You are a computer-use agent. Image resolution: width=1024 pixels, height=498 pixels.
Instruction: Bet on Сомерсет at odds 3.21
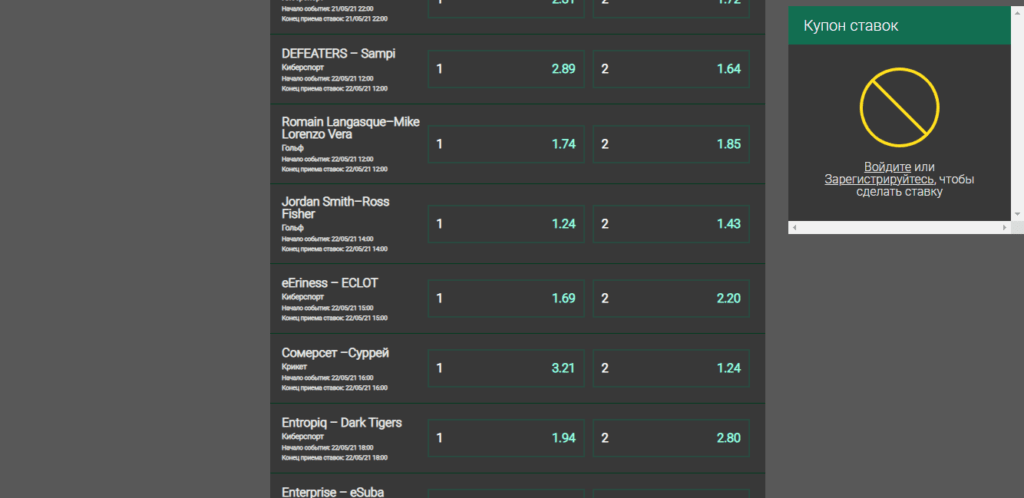click(506, 368)
